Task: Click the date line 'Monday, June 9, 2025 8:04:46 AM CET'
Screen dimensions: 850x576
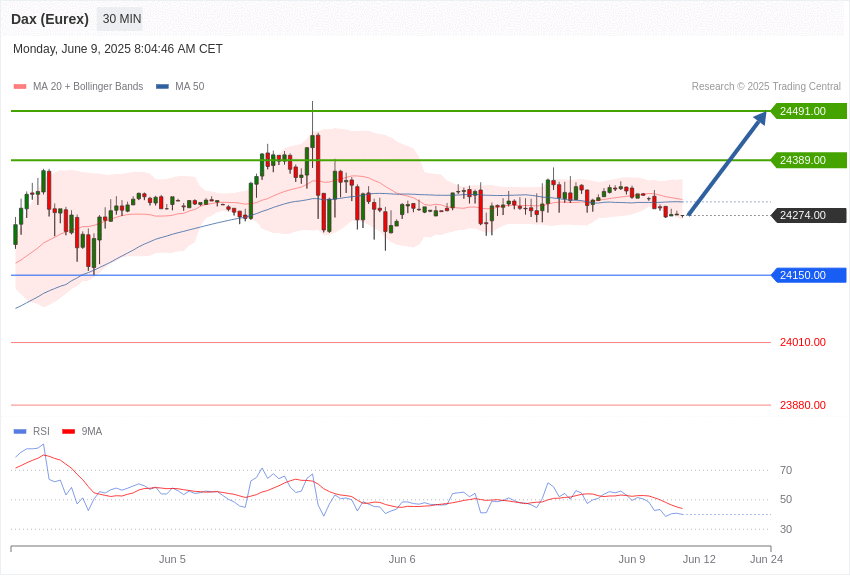Action: (x=118, y=49)
